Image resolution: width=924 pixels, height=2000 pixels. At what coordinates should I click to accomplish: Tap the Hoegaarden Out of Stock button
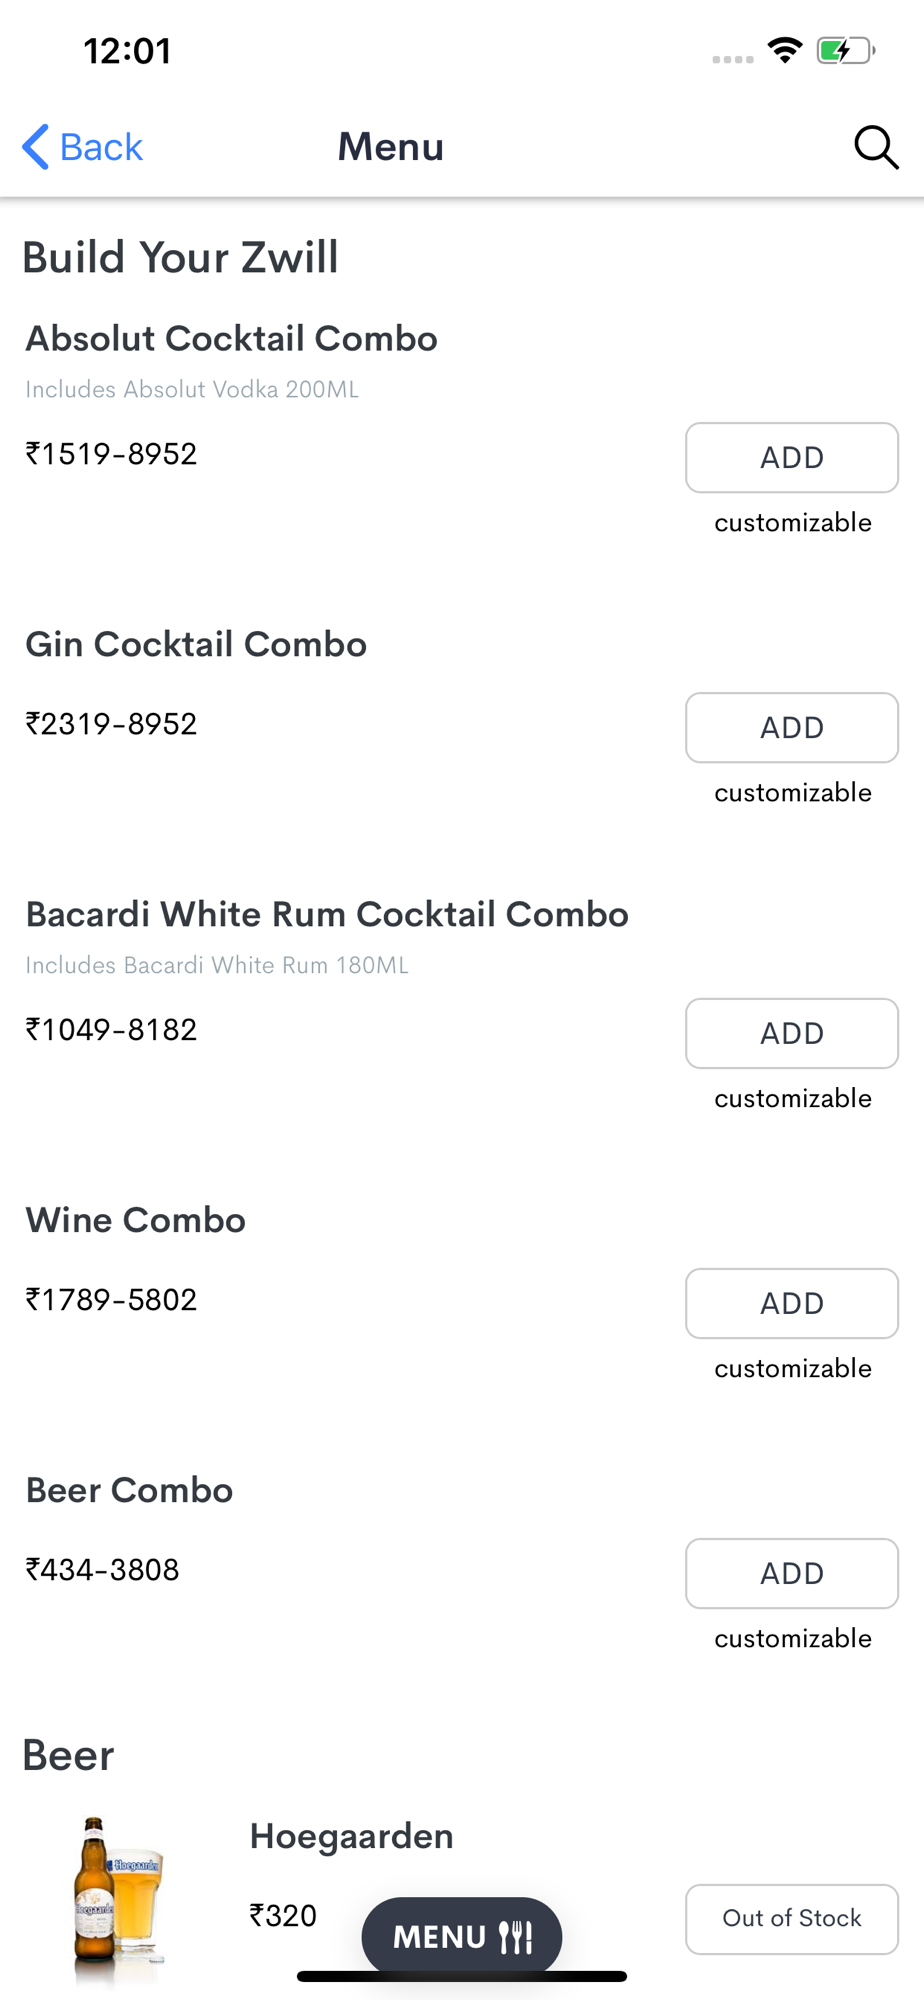click(791, 1919)
